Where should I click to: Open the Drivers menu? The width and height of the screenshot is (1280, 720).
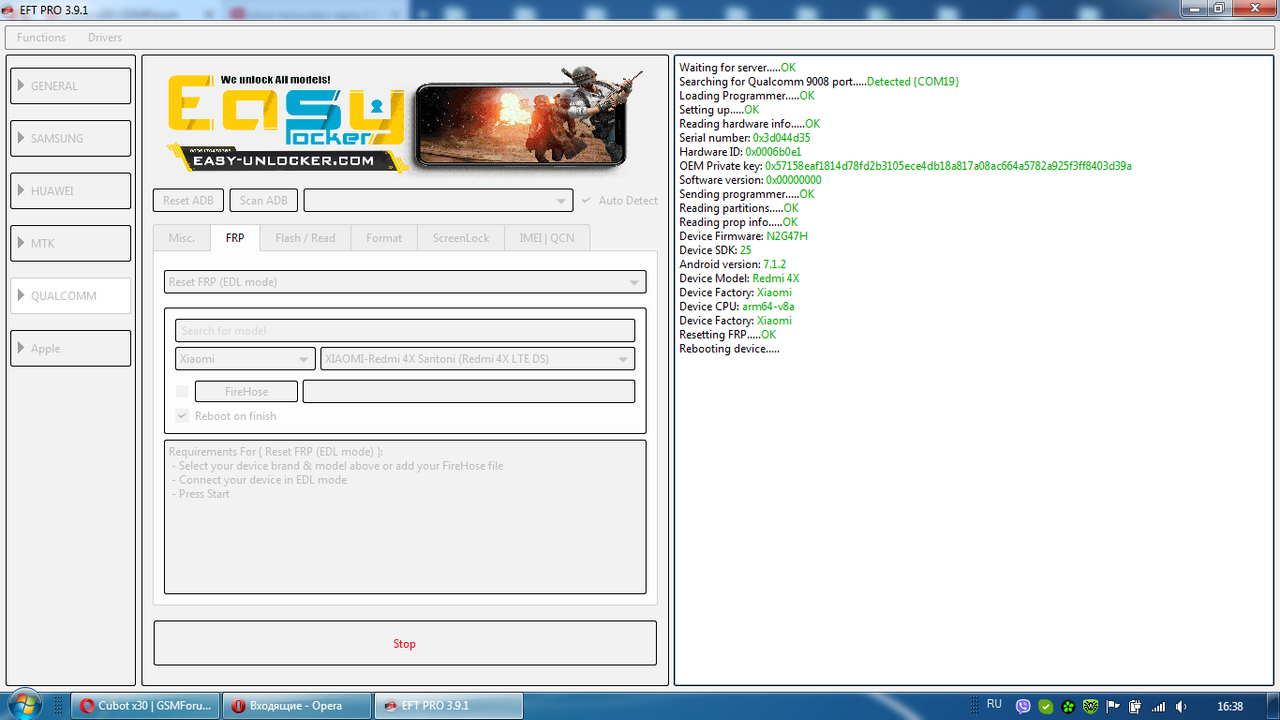pos(105,37)
